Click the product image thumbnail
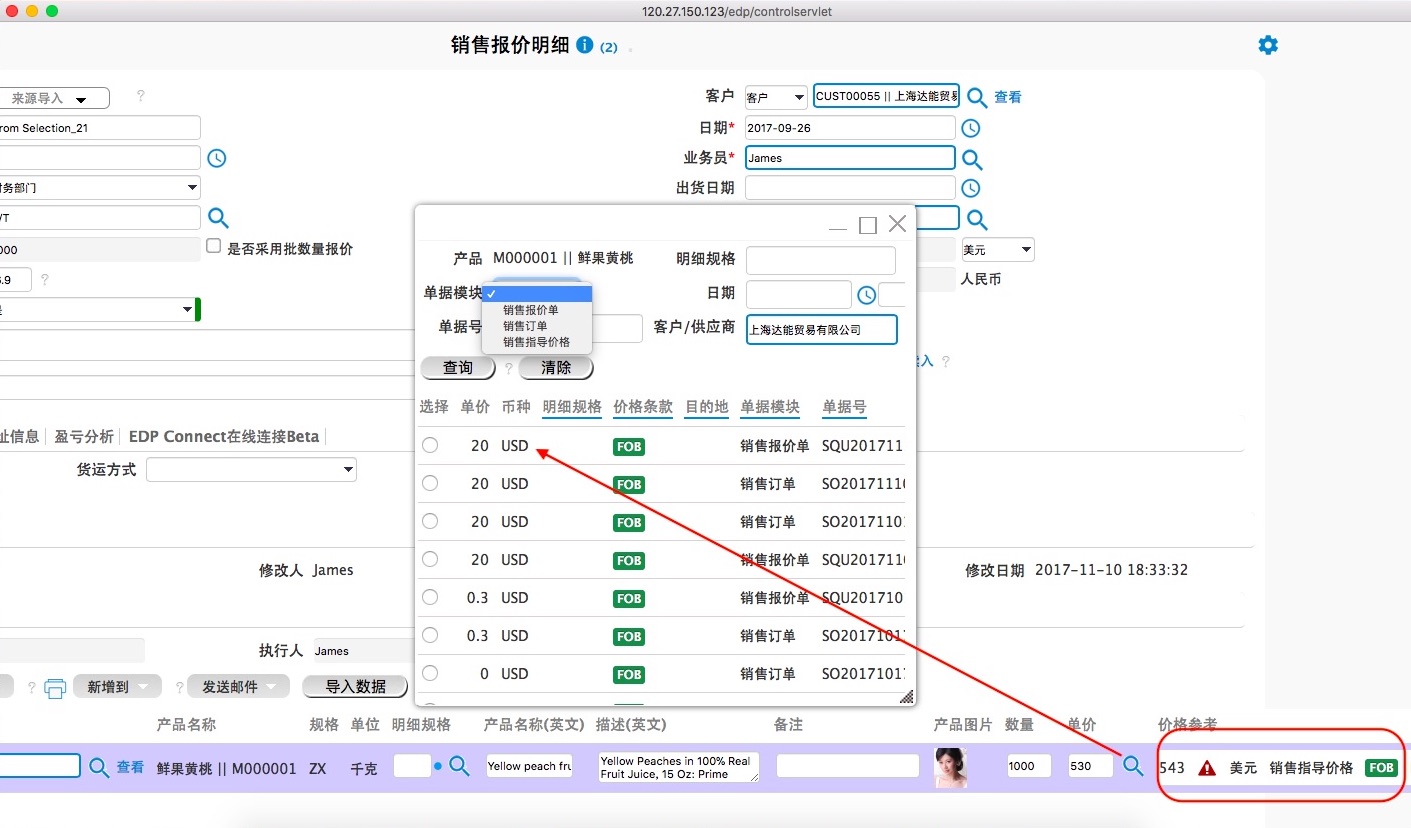Viewport: 1411px width, 828px height. coord(950,767)
